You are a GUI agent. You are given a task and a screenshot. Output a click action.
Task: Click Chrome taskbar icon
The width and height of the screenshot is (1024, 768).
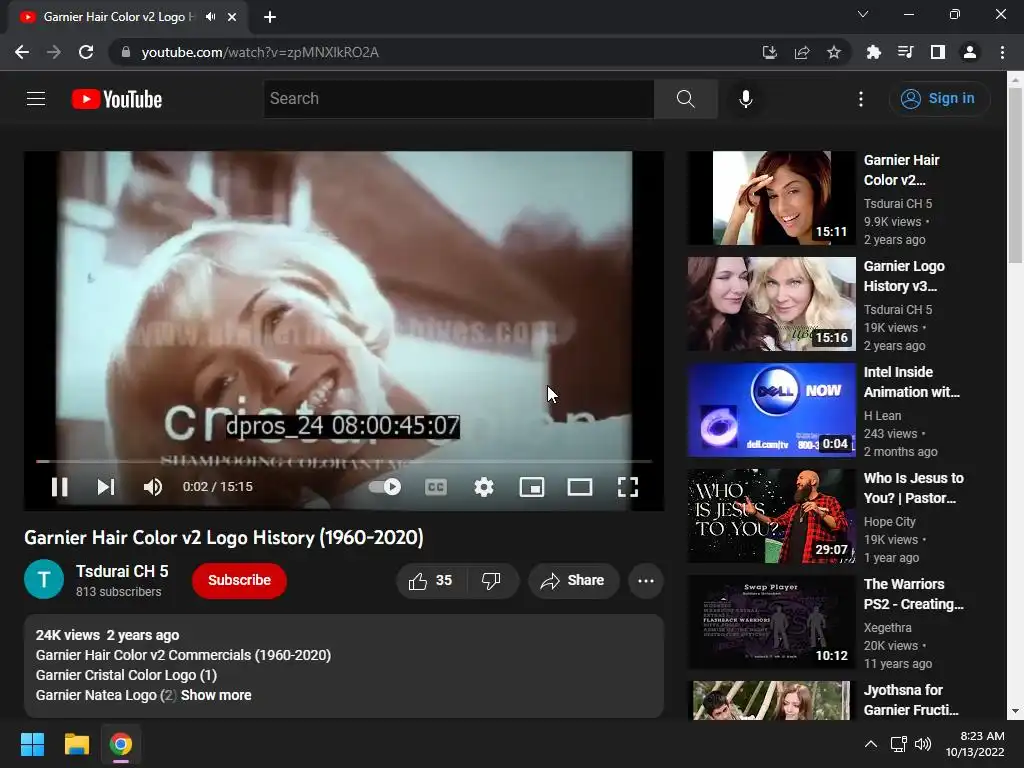[x=121, y=744]
